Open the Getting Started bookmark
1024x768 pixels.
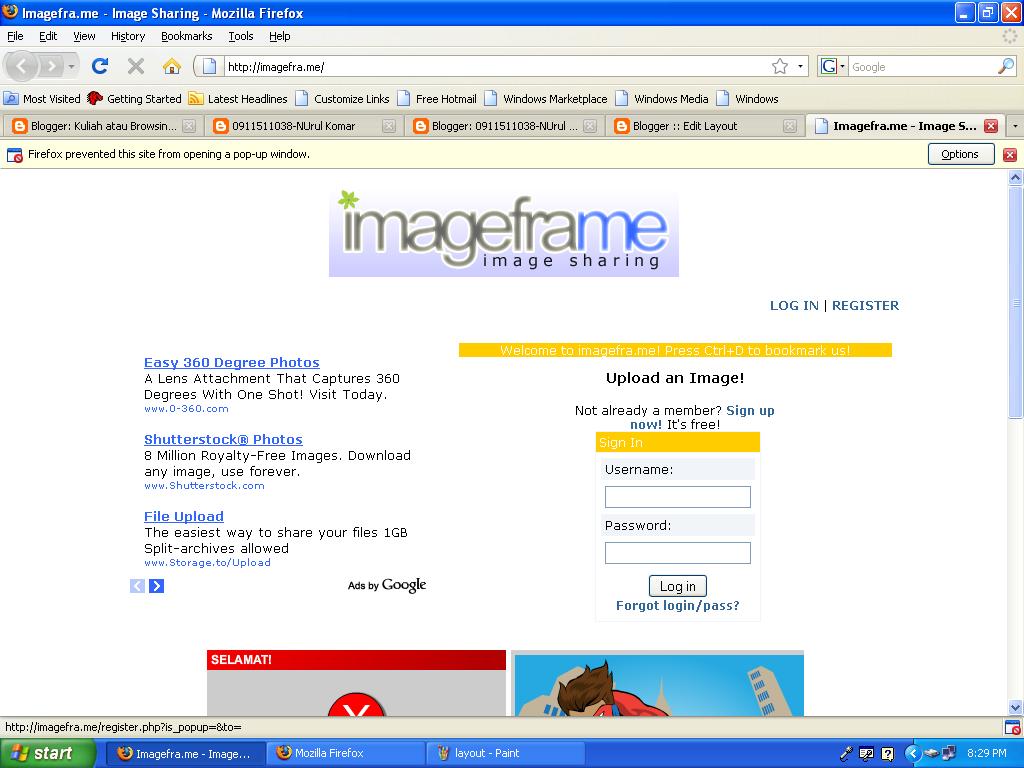(135, 99)
